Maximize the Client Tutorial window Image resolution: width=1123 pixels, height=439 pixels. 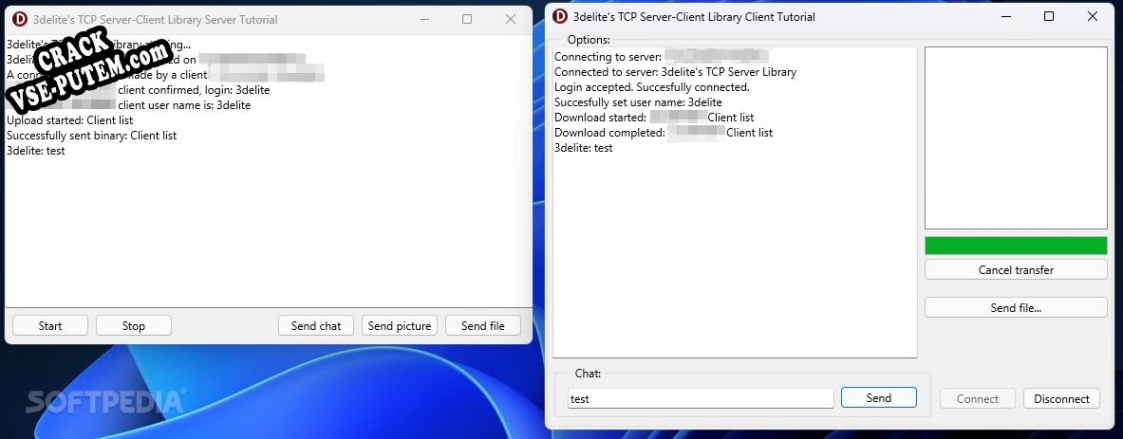pos(1049,16)
